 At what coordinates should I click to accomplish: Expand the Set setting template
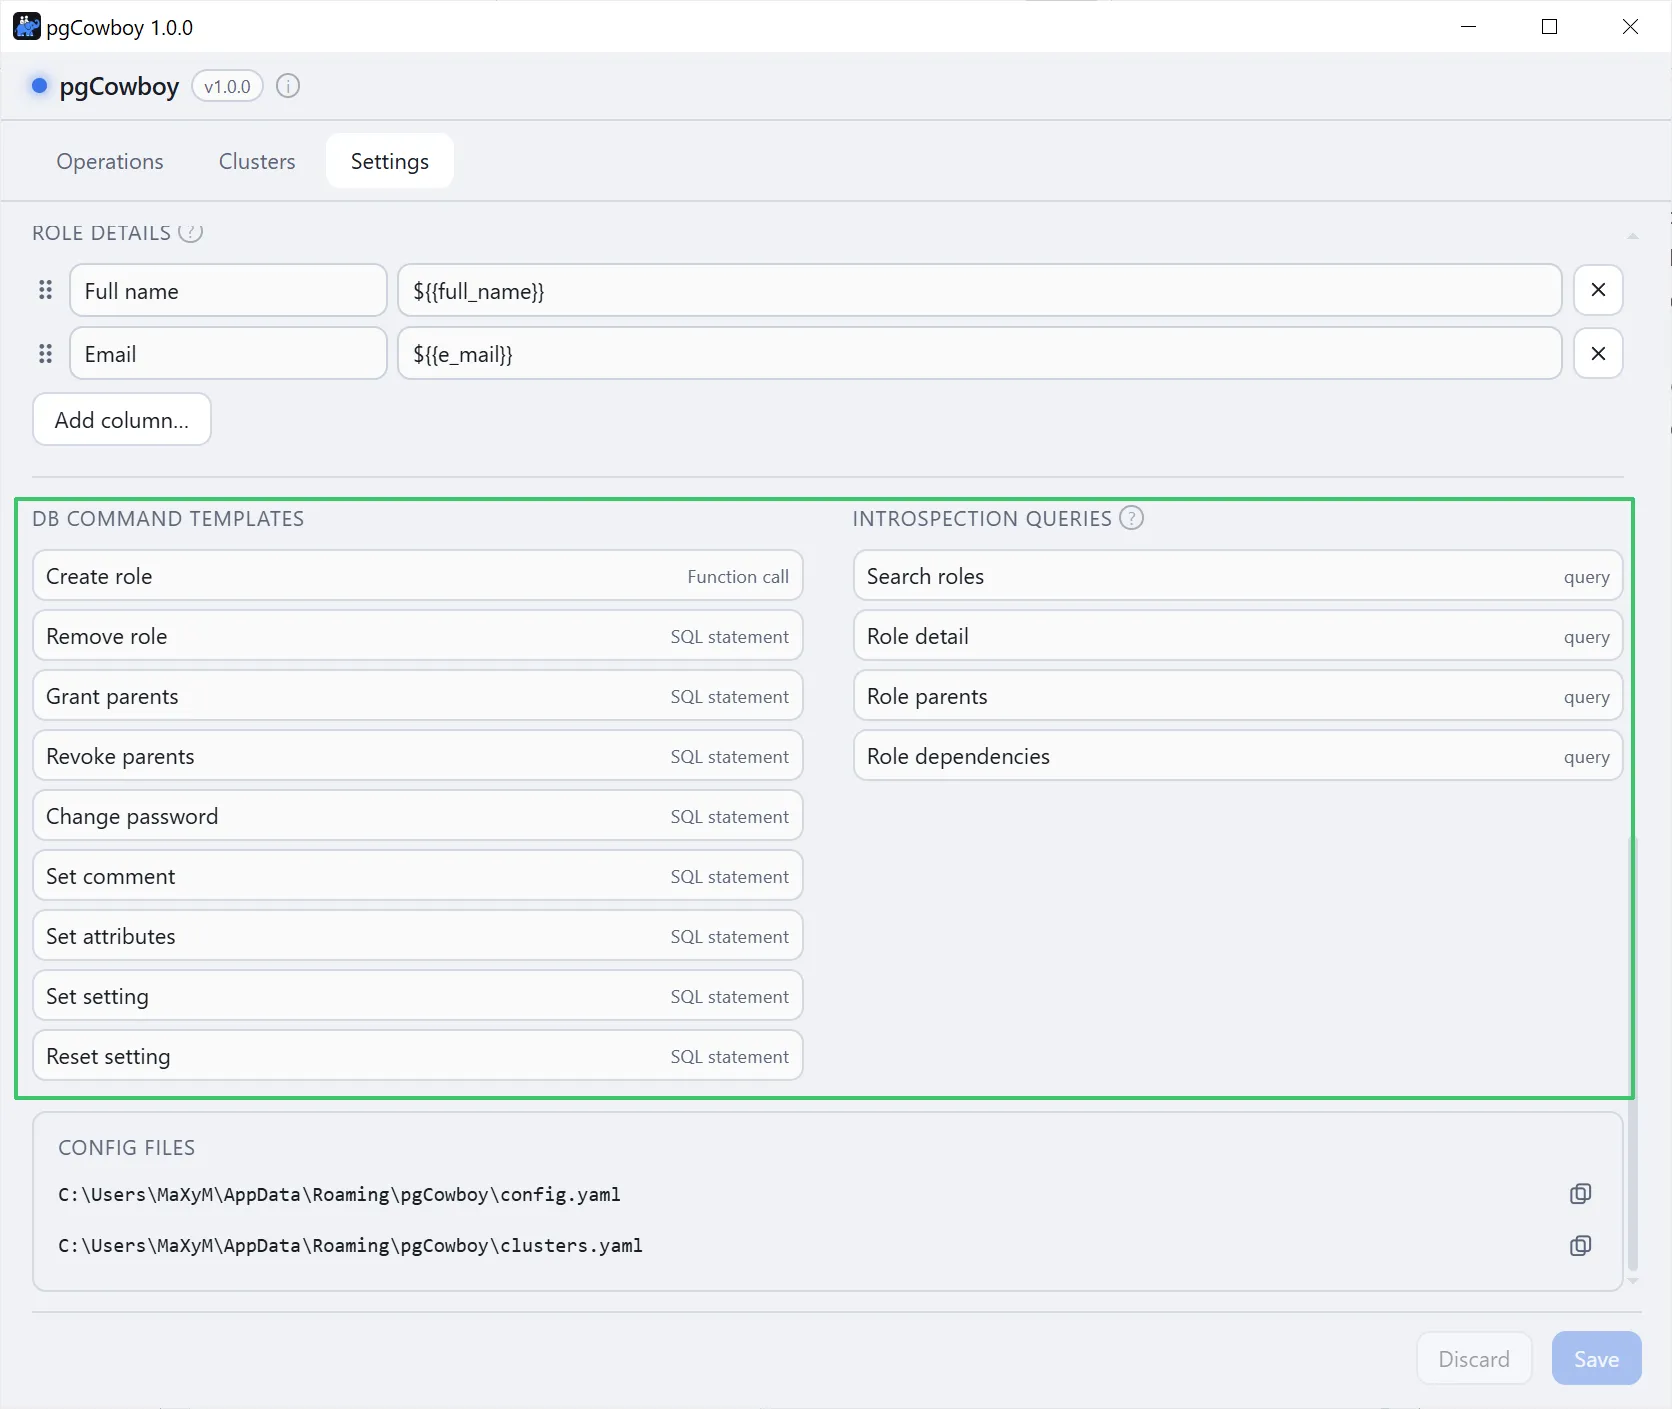click(x=418, y=996)
